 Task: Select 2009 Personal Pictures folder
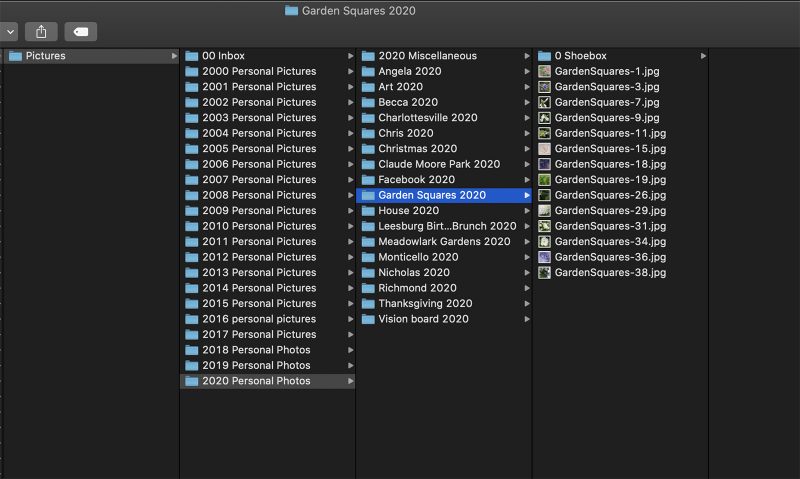268,211
